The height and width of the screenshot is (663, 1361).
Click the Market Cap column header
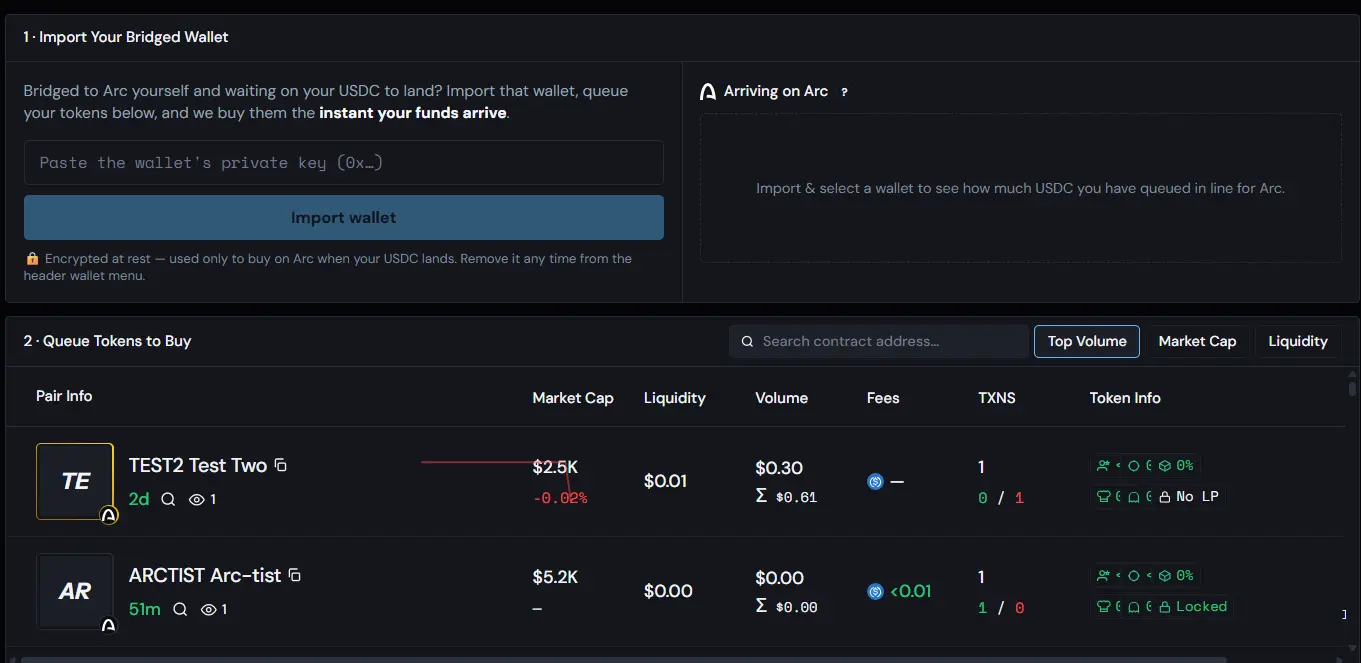click(573, 398)
